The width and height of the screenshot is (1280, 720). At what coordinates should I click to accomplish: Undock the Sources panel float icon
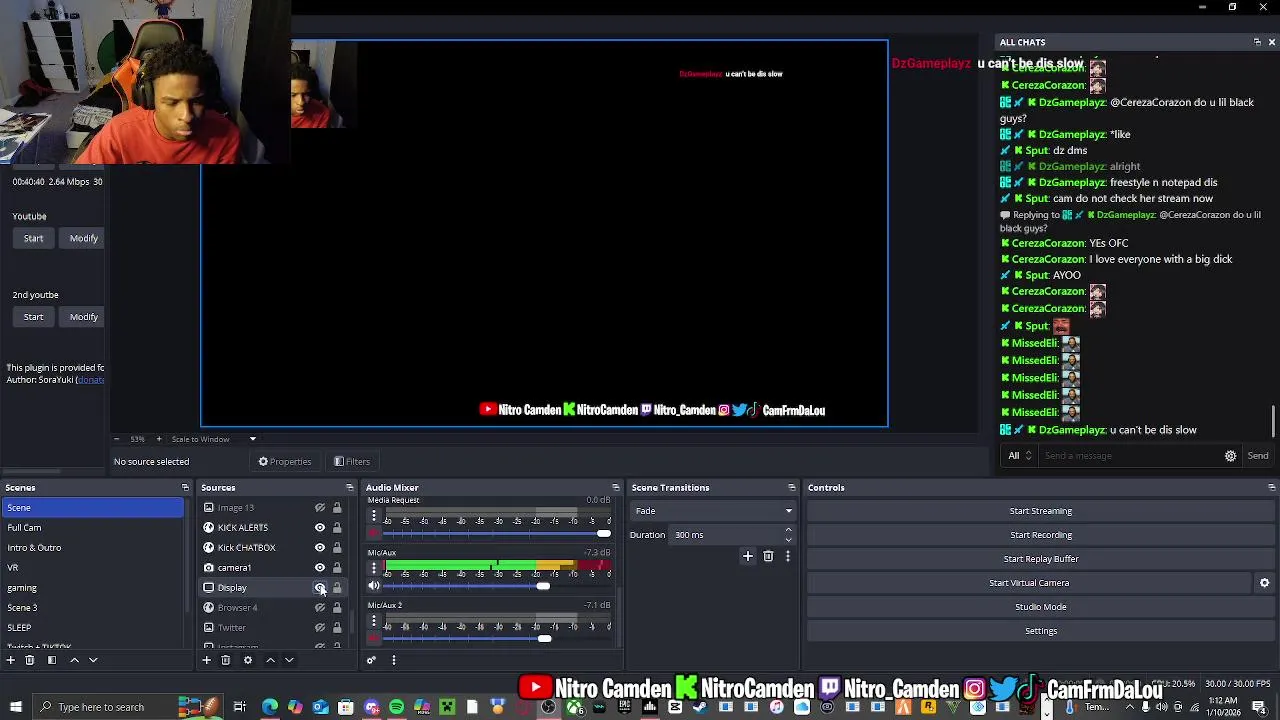click(x=350, y=488)
